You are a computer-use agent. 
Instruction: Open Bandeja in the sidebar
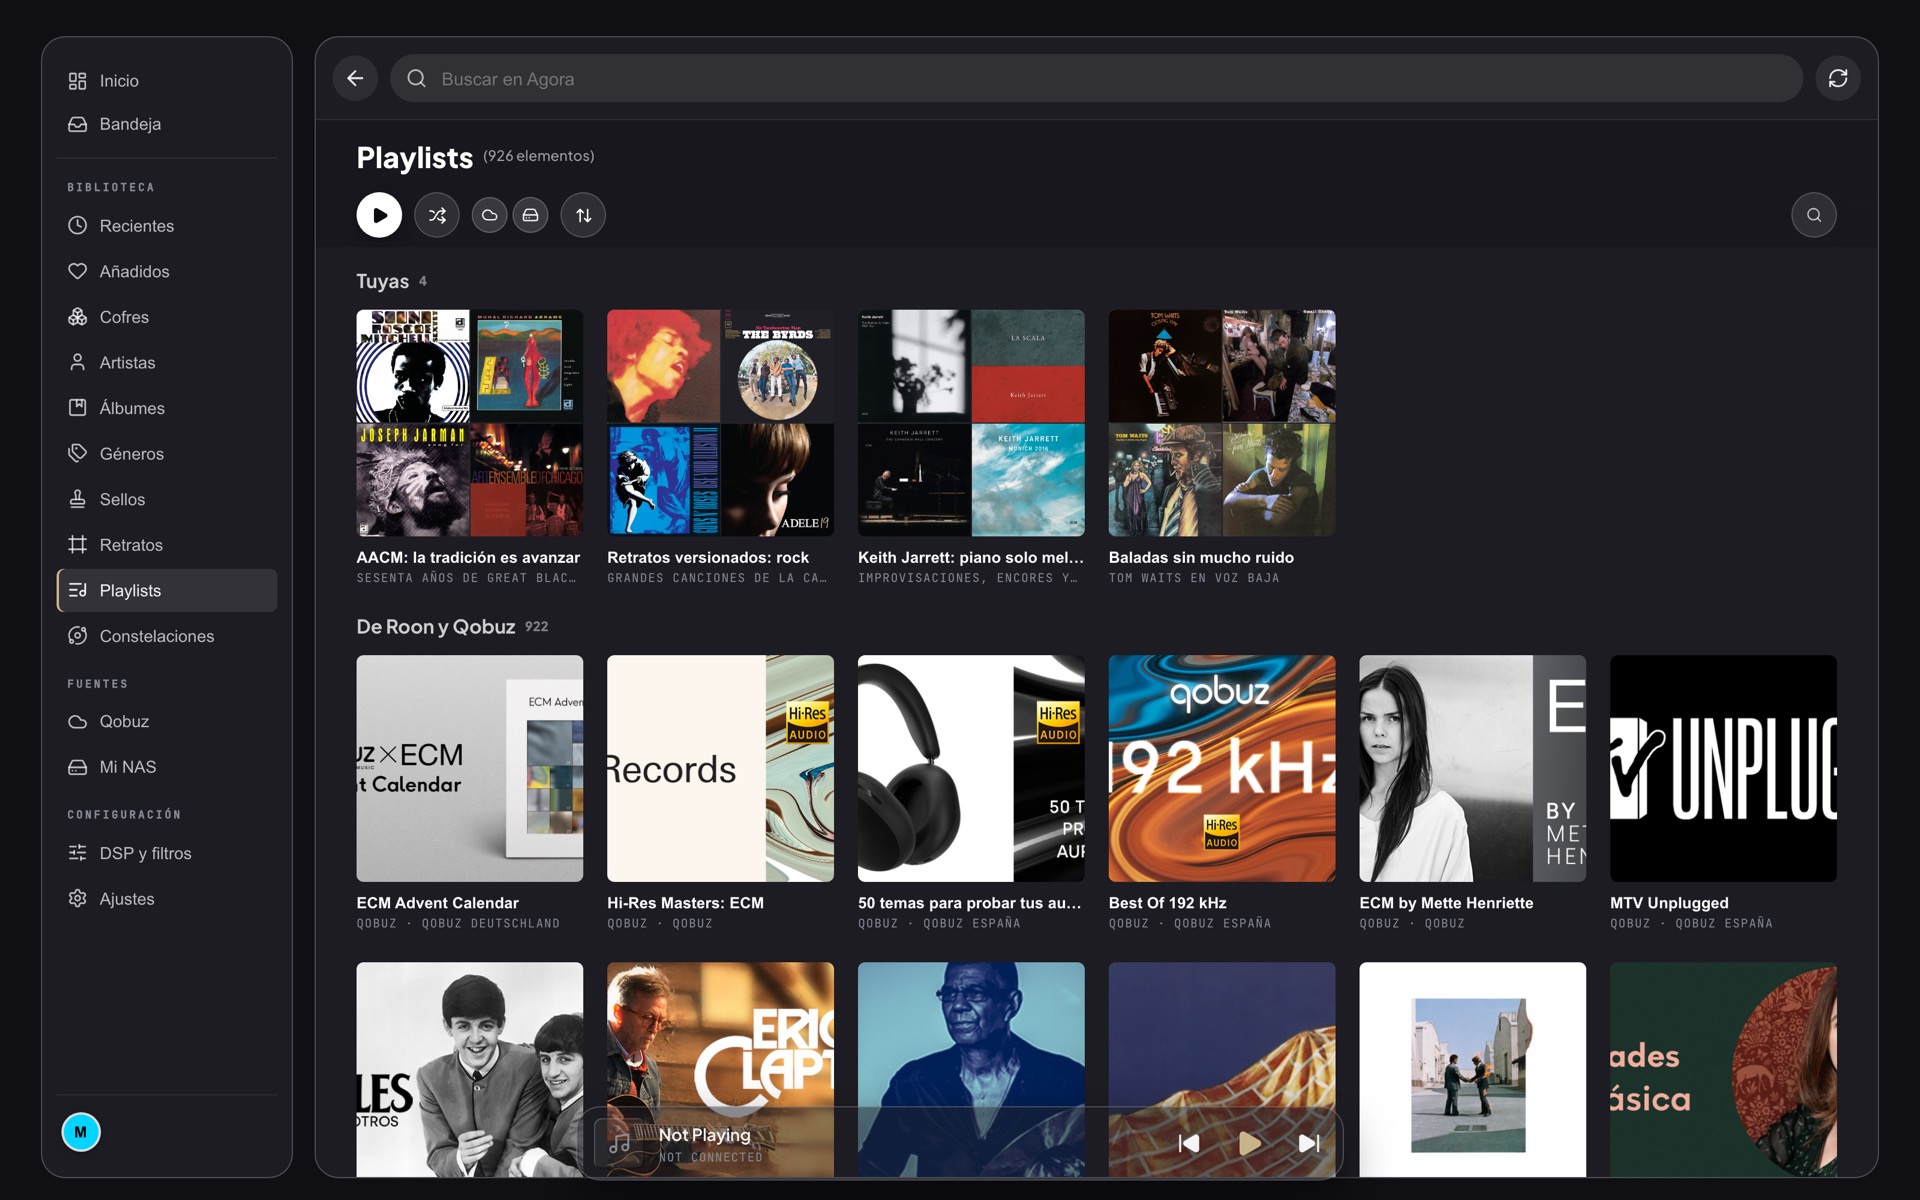(x=167, y=124)
